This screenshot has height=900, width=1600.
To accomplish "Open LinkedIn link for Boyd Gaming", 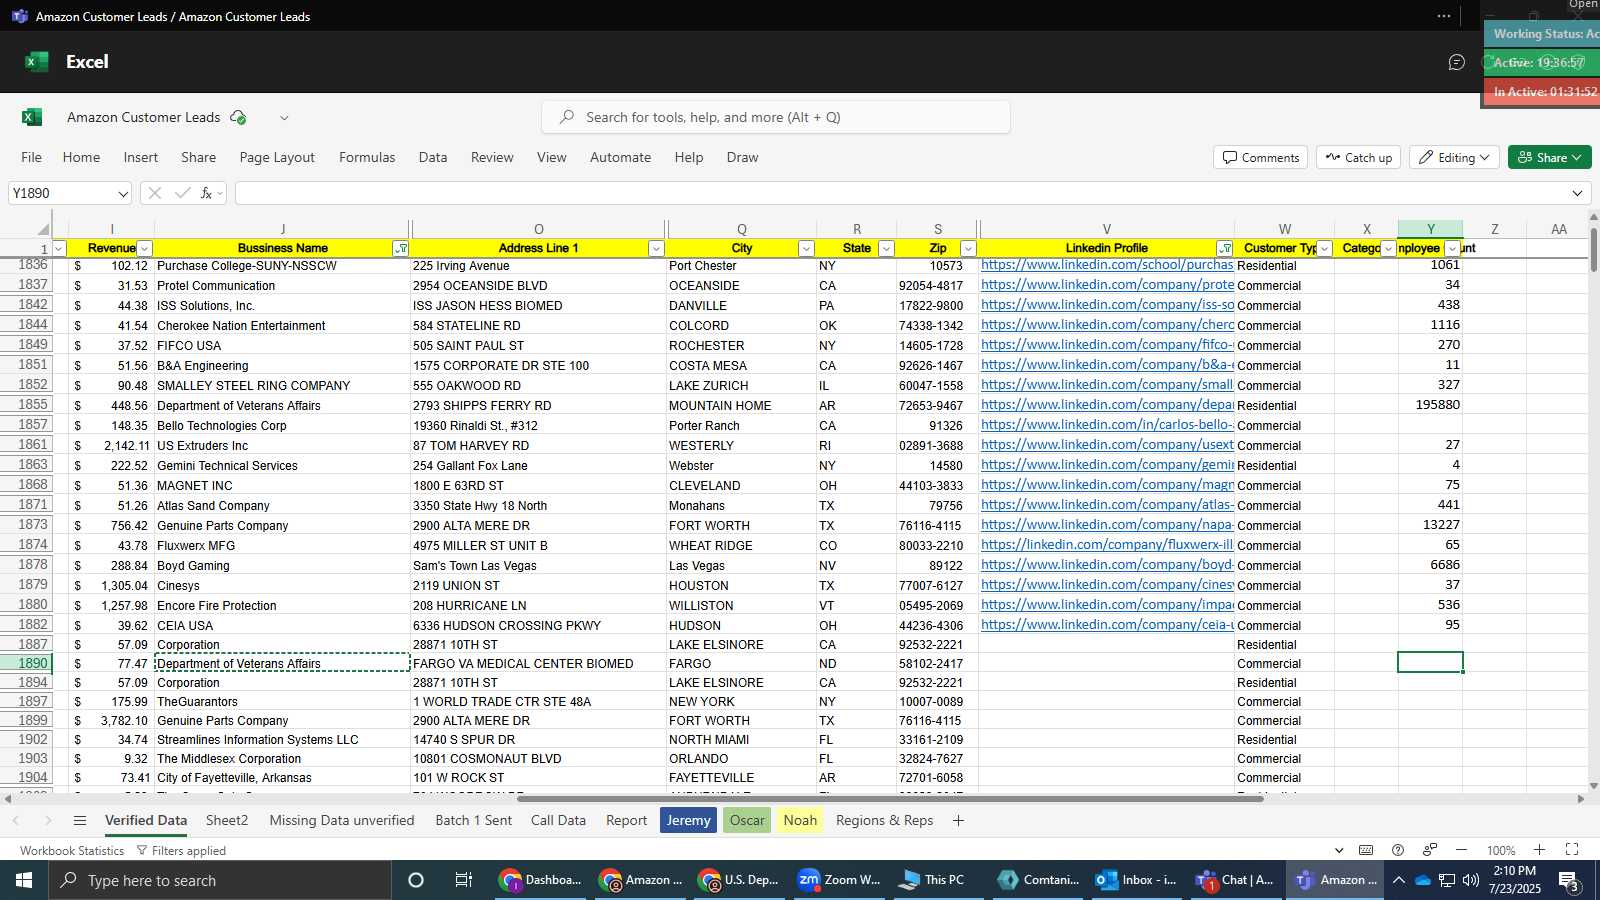I will (1107, 565).
